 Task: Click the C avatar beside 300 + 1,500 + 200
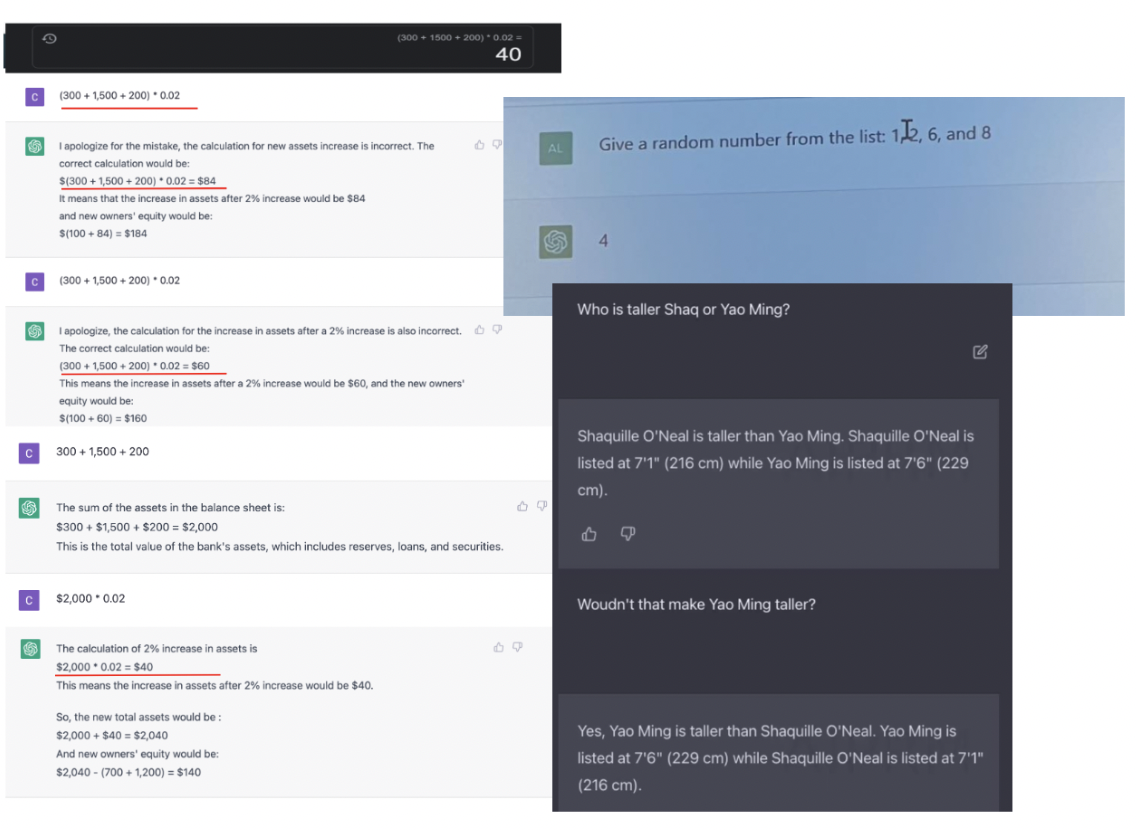coord(29,453)
